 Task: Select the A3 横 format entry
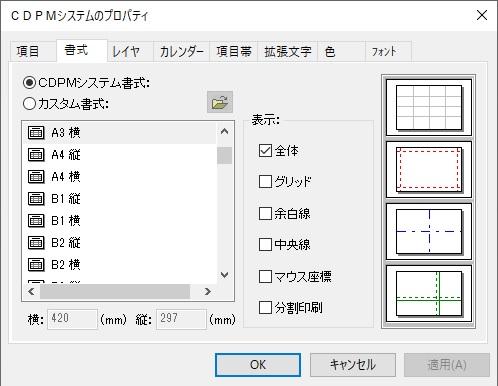coord(120,133)
